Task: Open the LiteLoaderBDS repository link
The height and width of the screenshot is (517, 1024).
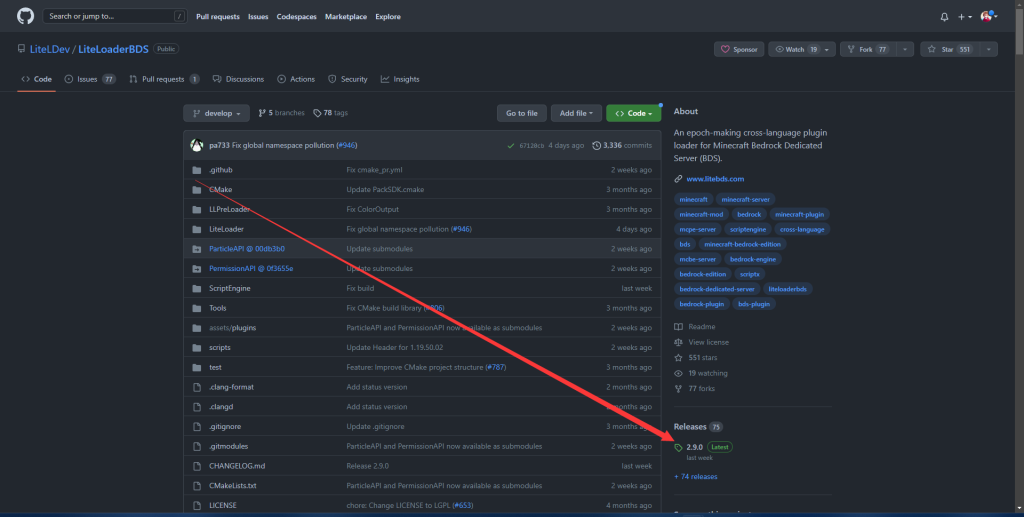Action: 113,49
